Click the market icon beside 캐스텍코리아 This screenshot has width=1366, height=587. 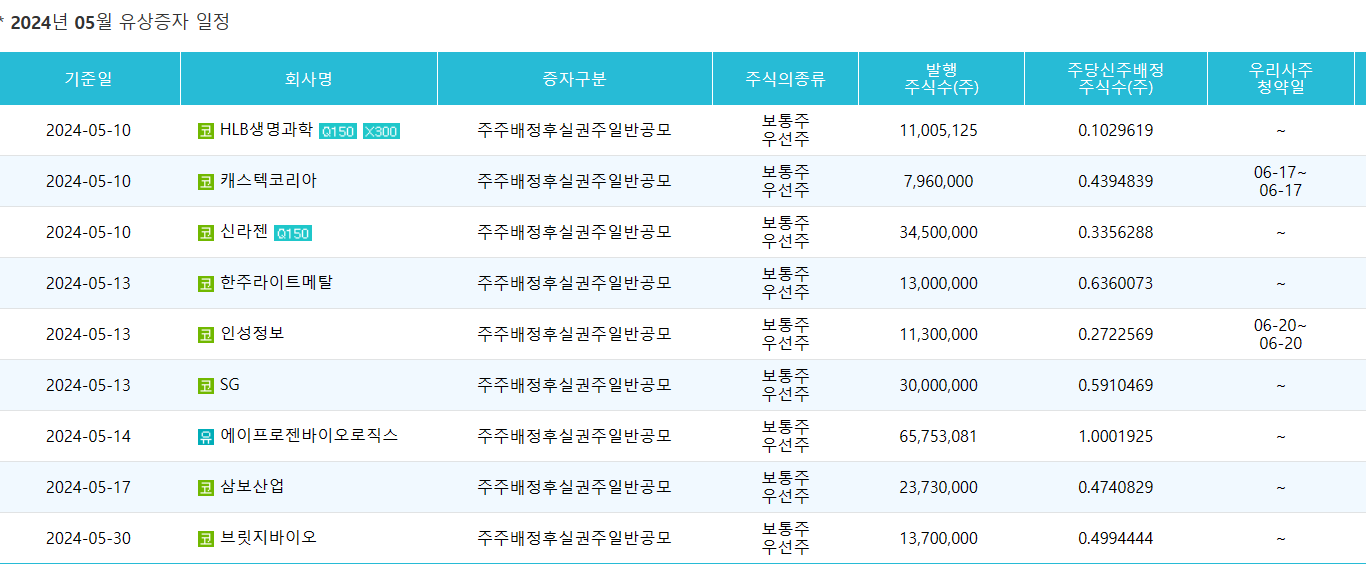(x=206, y=182)
